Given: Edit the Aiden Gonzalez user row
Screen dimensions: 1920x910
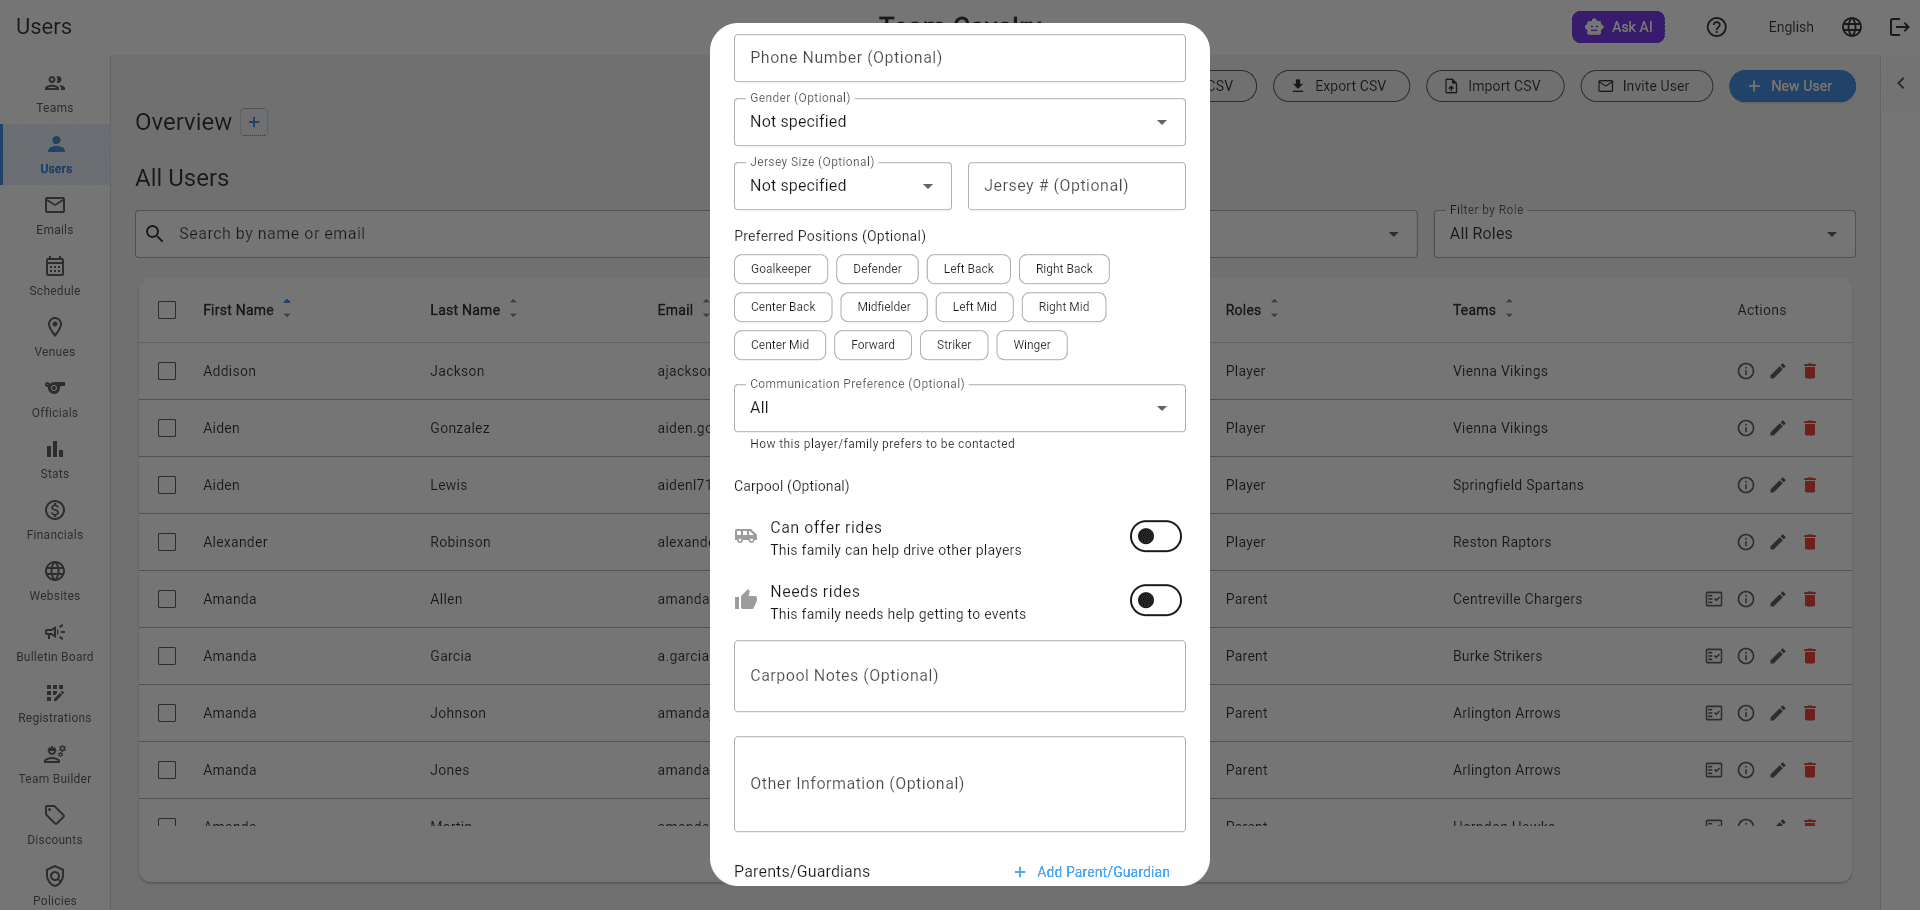Looking at the screenshot, I should (1778, 428).
